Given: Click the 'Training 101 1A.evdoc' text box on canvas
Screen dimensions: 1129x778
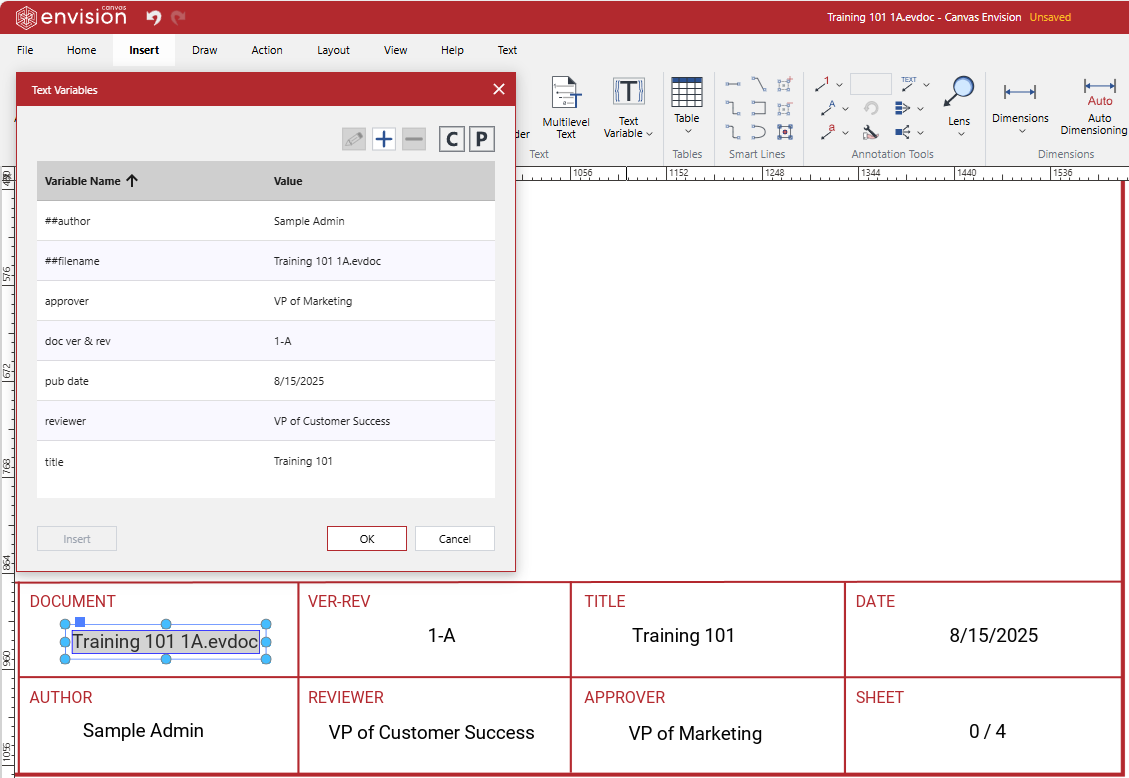Looking at the screenshot, I should tap(166, 641).
